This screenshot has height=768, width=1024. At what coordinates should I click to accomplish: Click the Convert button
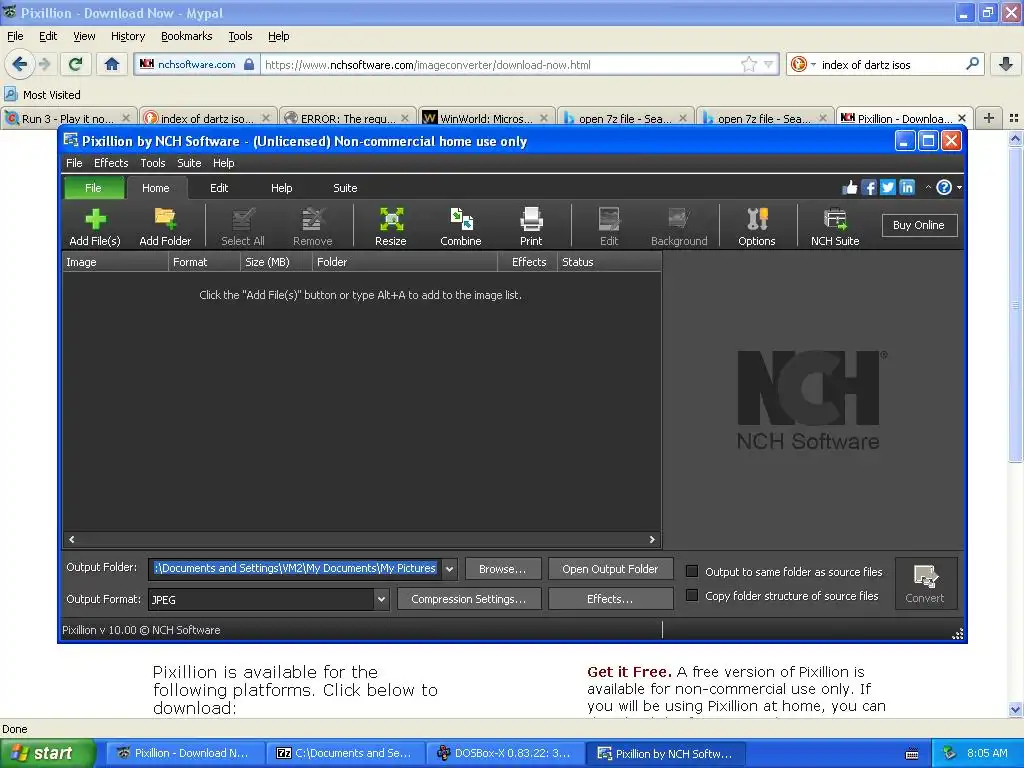[925, 583]
